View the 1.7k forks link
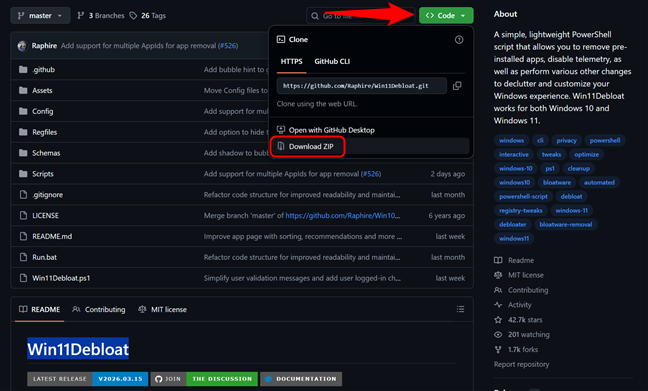648x391 pixels. point(516,350)
